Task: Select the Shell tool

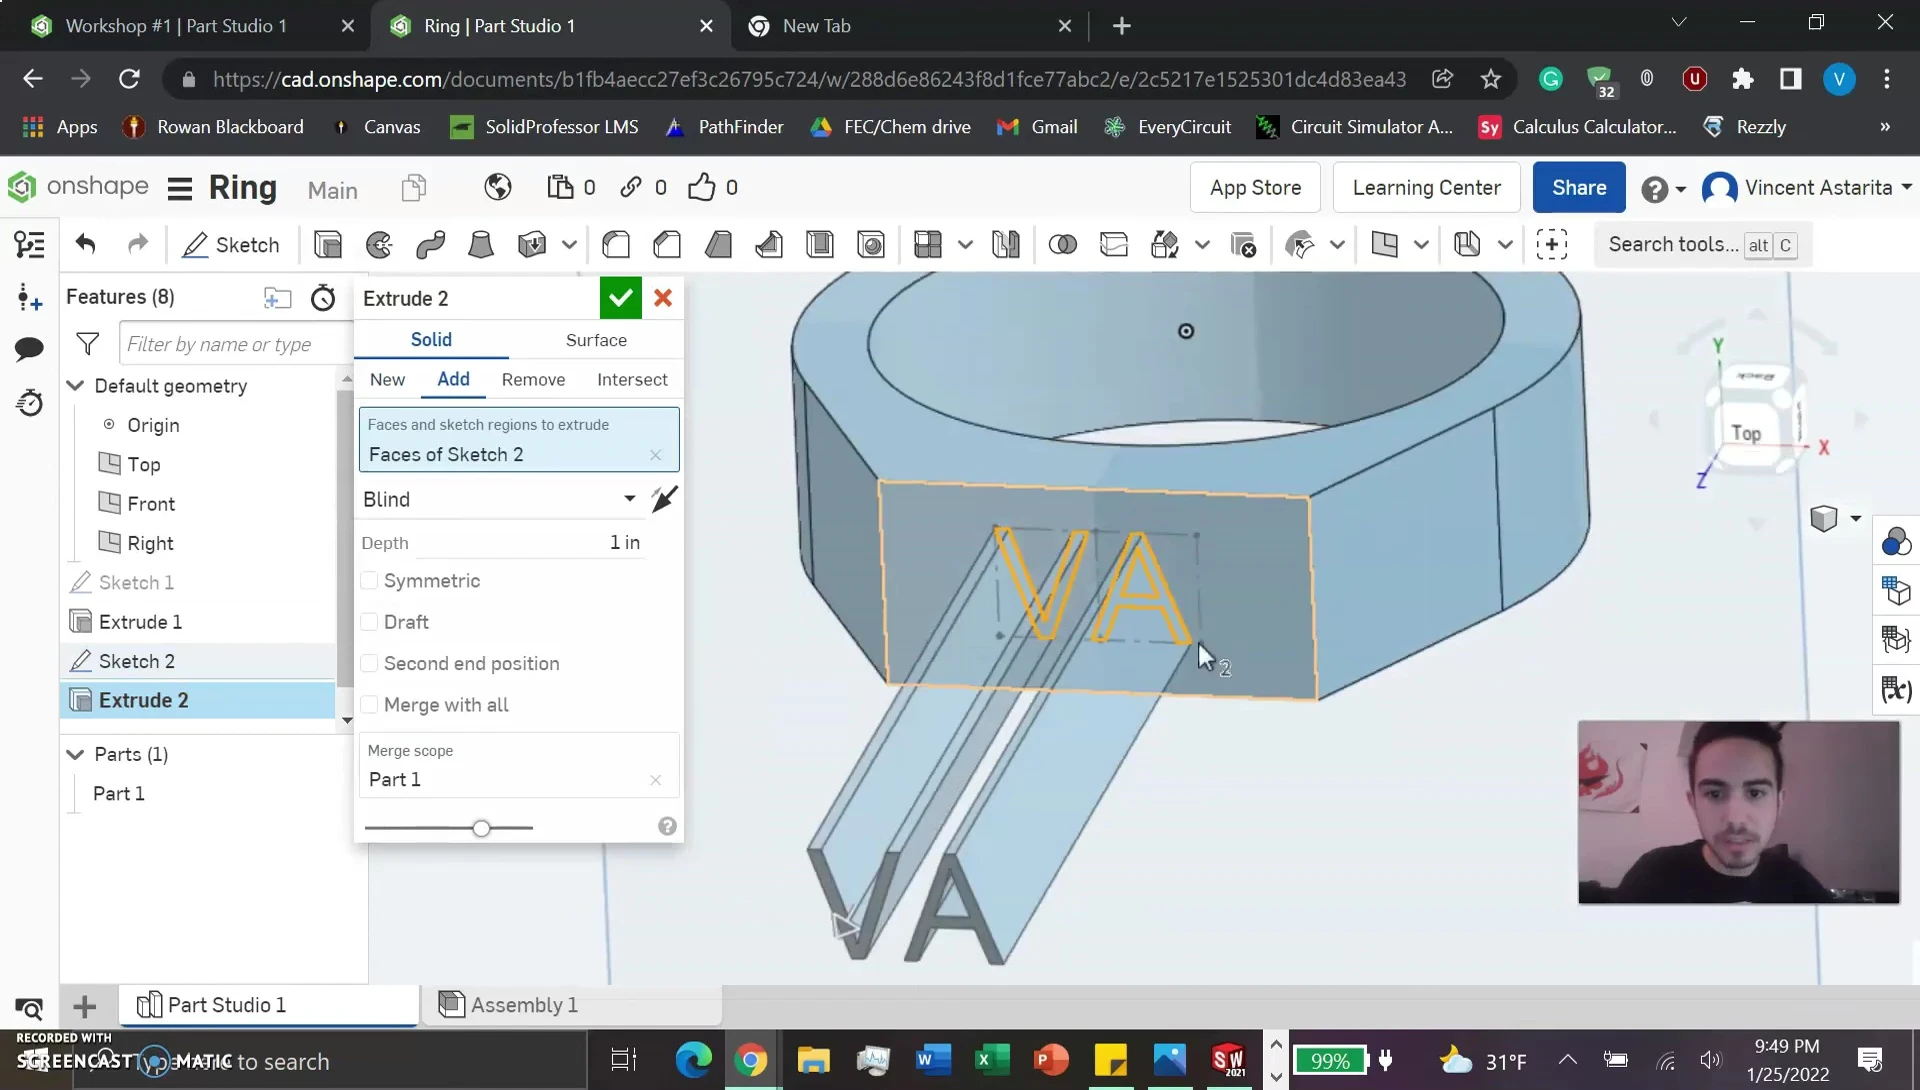Action: [x=820, y=244]
